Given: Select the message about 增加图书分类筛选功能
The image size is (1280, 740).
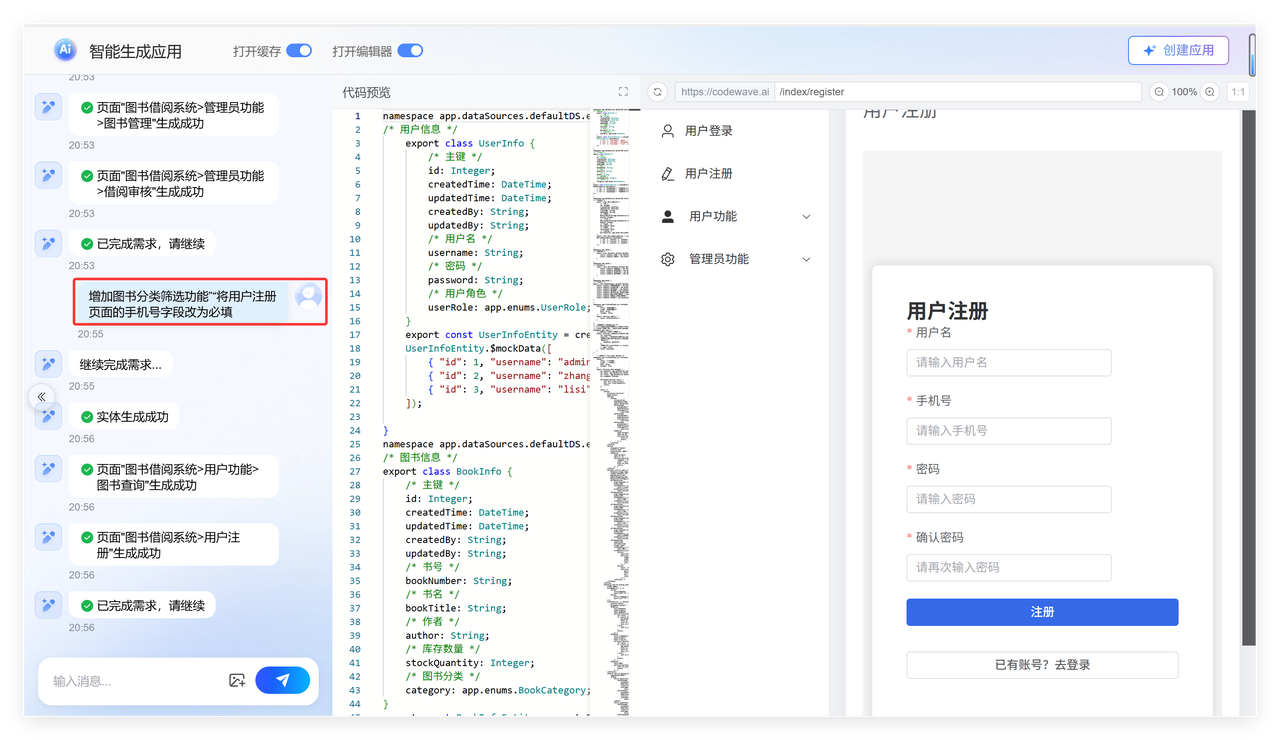Looking at the screenshot, I should tap(184, 304).
